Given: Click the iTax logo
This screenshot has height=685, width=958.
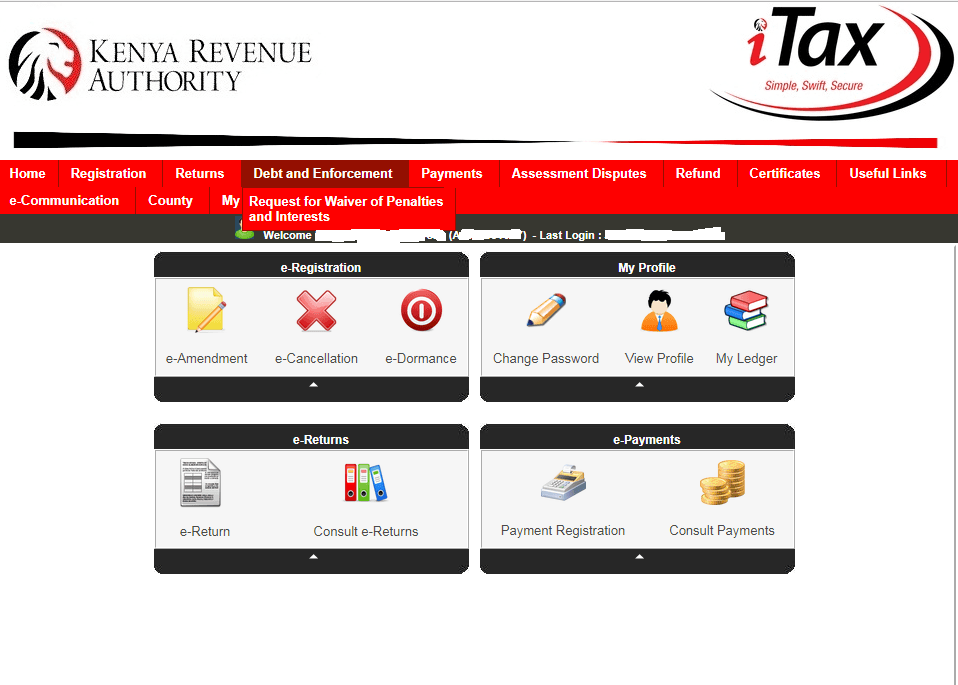Looking at the screenshot, I should pyautogui.click(x=831, y=61).
